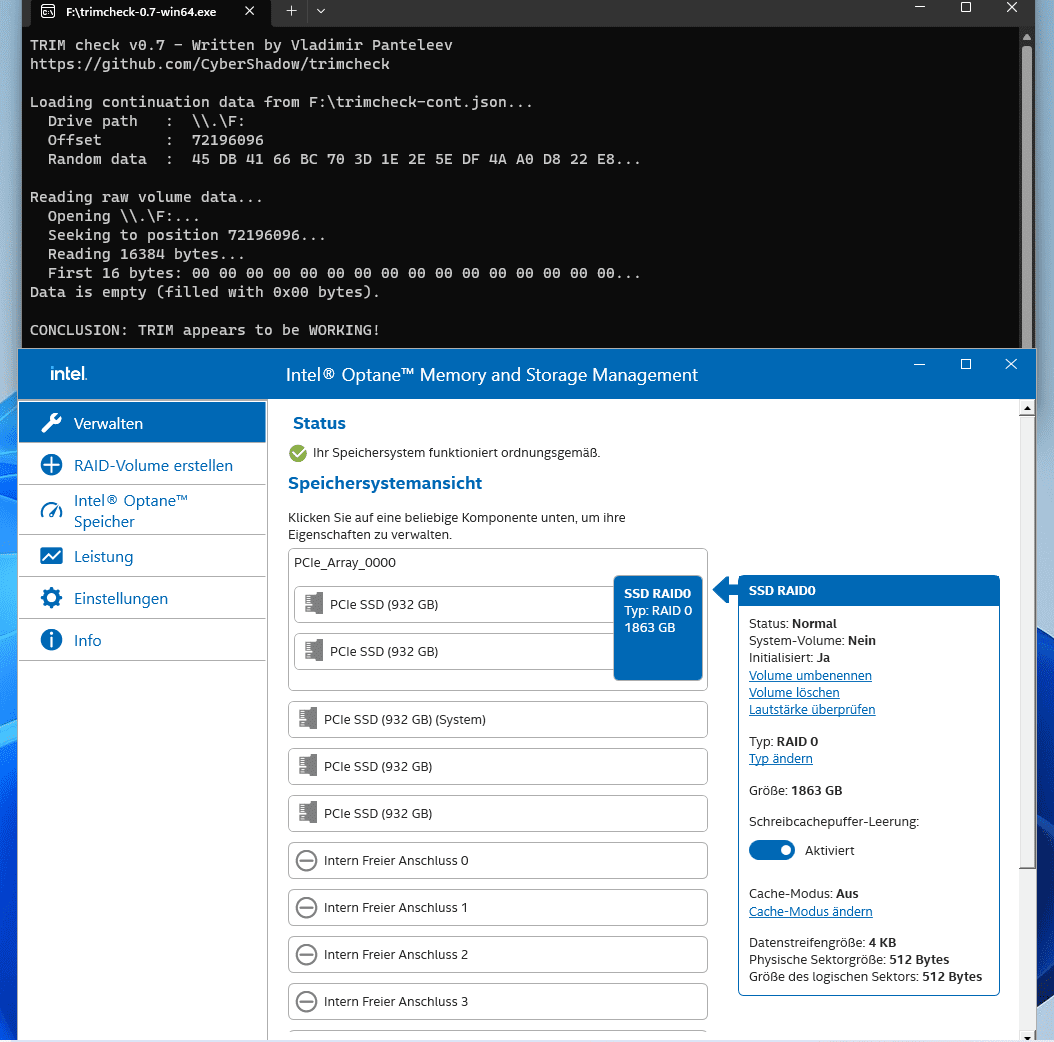This screenshot has width=1054, height=1042.
Task: Click the 'Datenstreifengröße: 4 KB' line
Action: click(822, 943)
